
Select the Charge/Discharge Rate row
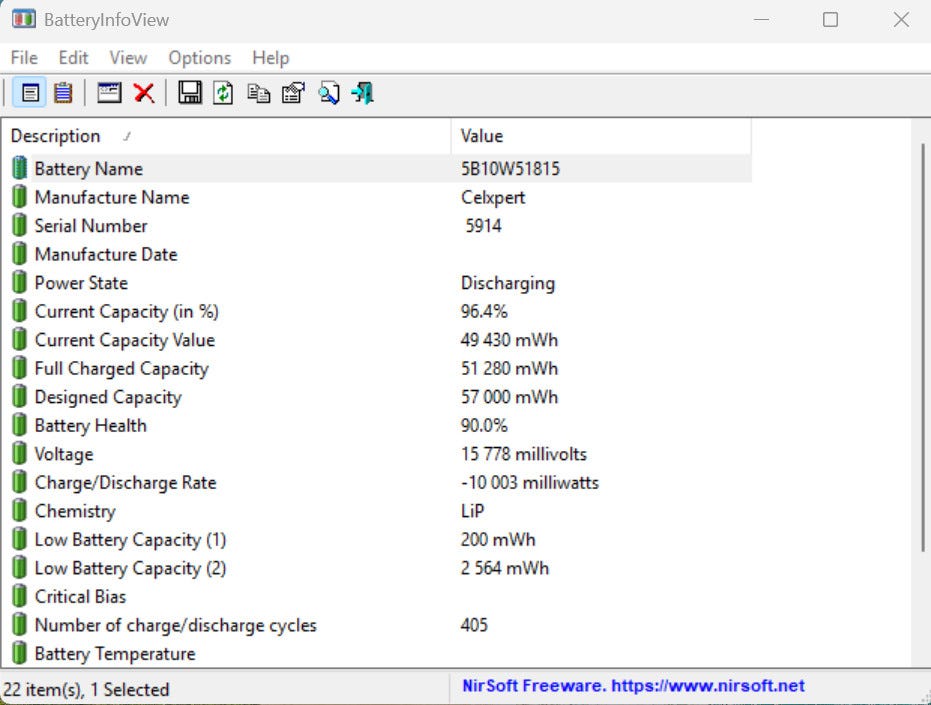click(x=377, y=482)
